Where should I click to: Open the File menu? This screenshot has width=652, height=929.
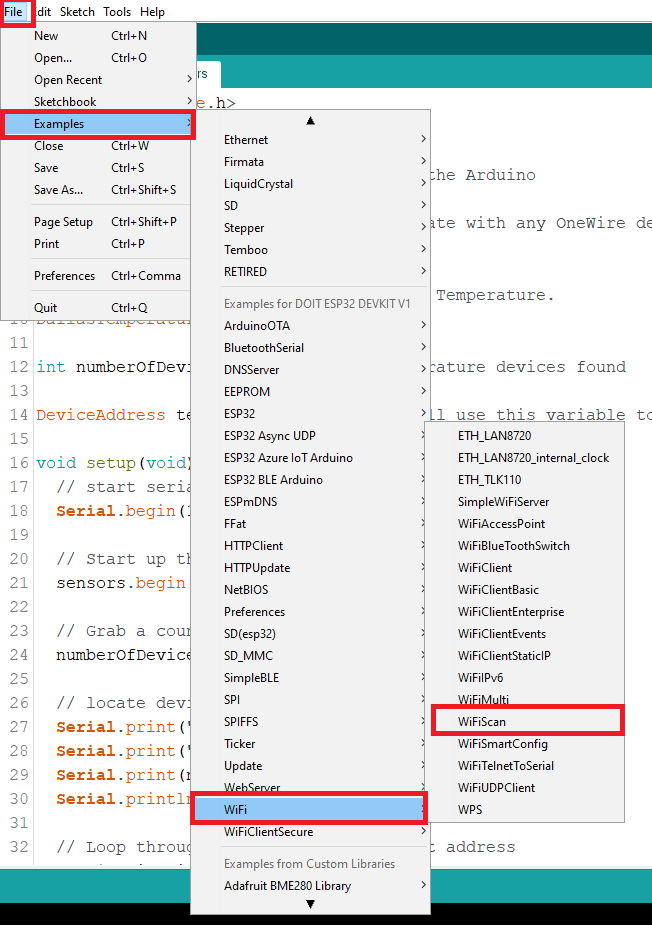click(x=13, y=12)
